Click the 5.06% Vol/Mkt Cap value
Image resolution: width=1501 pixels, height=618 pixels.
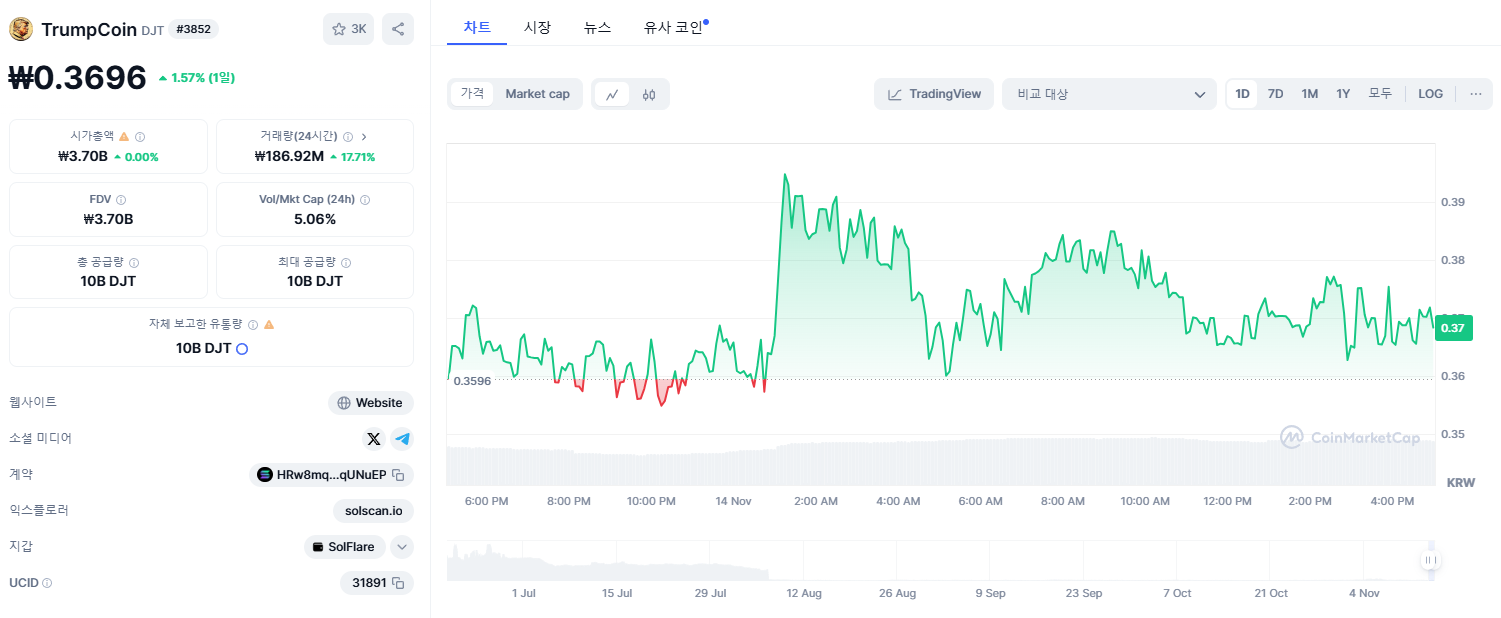click(315, 219)
